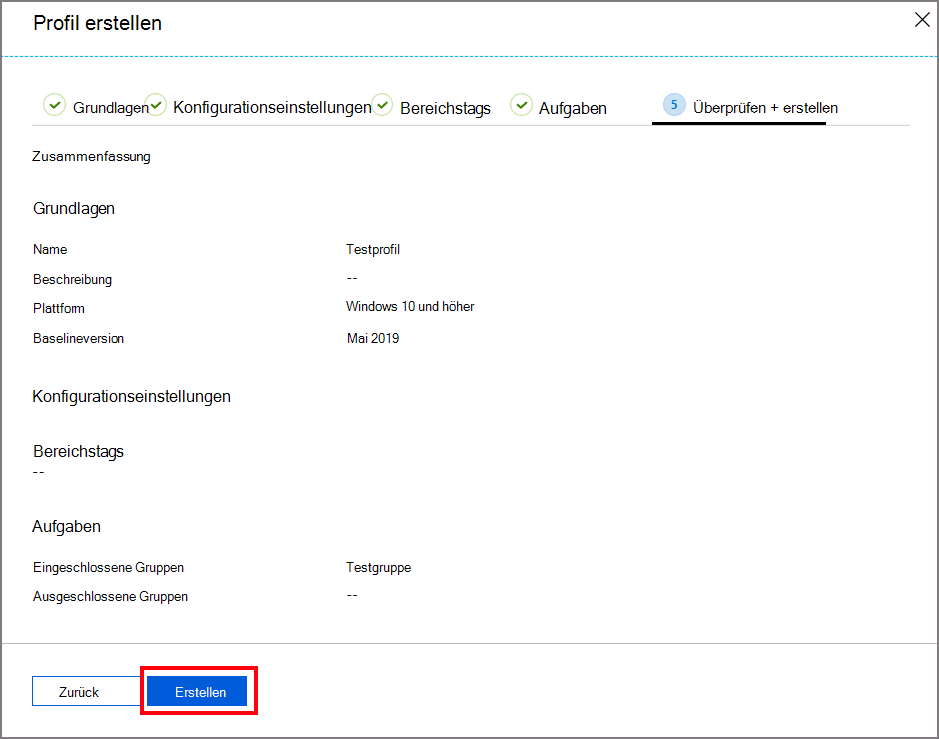This screenshot has width=939, height=739.
Task: Go back with the Zurück button
Action: tap(86, 692)
